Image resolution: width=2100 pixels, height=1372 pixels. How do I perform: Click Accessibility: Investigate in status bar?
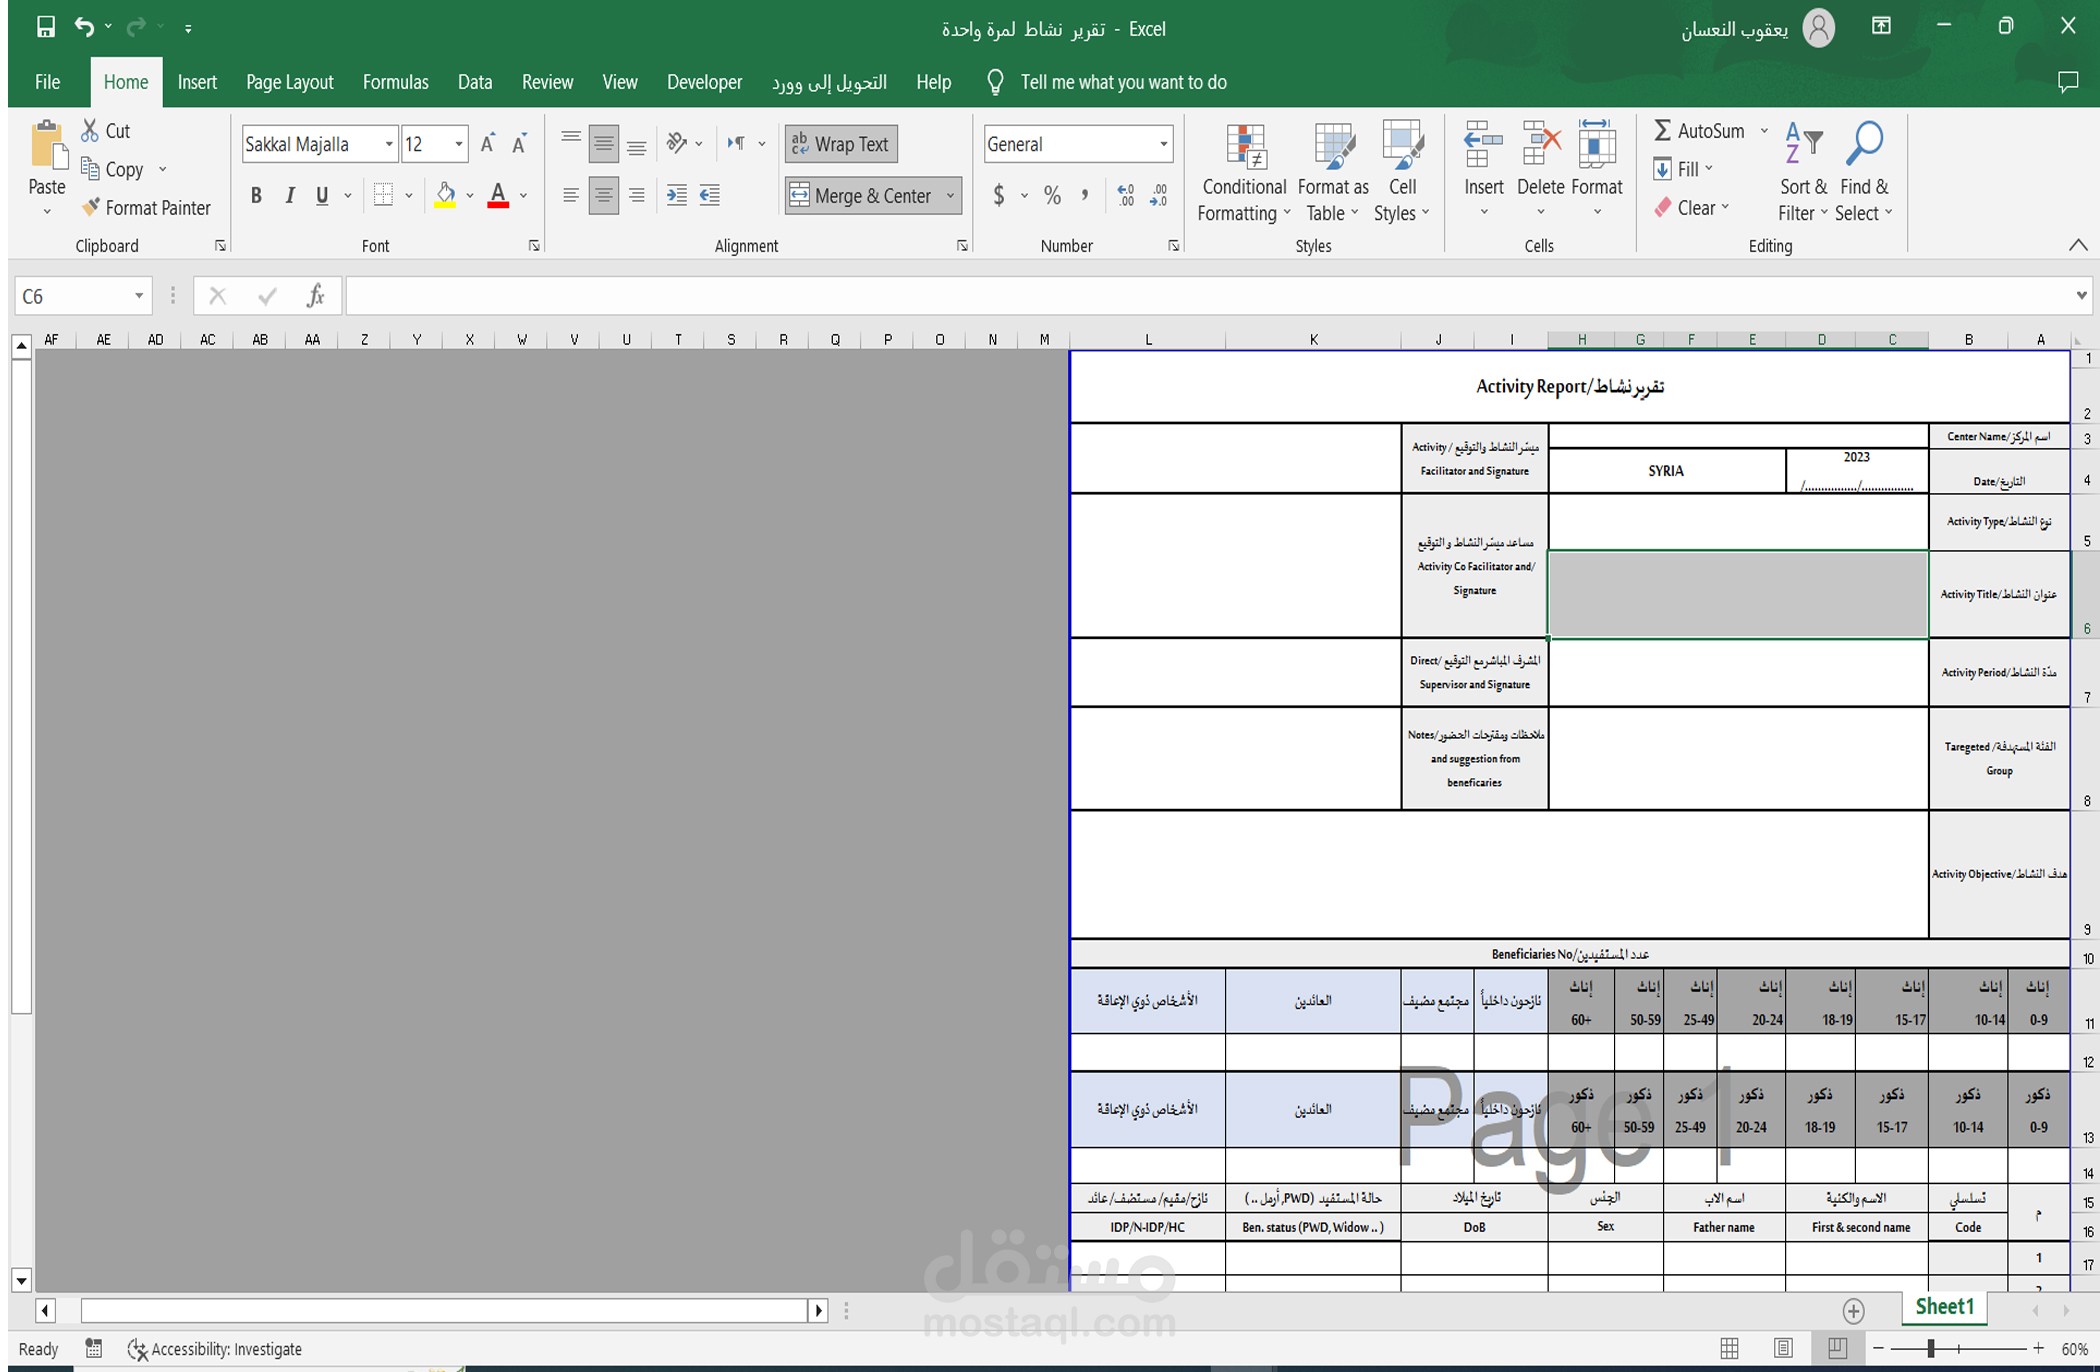[x=215, y=1349]
